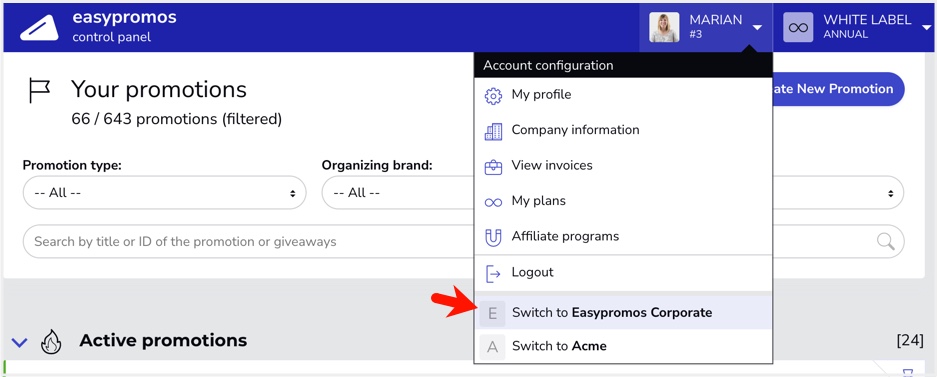The height and width of the screenshot is (377, 937).
Task: Choose Logout from the menu
Action: [x=623, y=272]
